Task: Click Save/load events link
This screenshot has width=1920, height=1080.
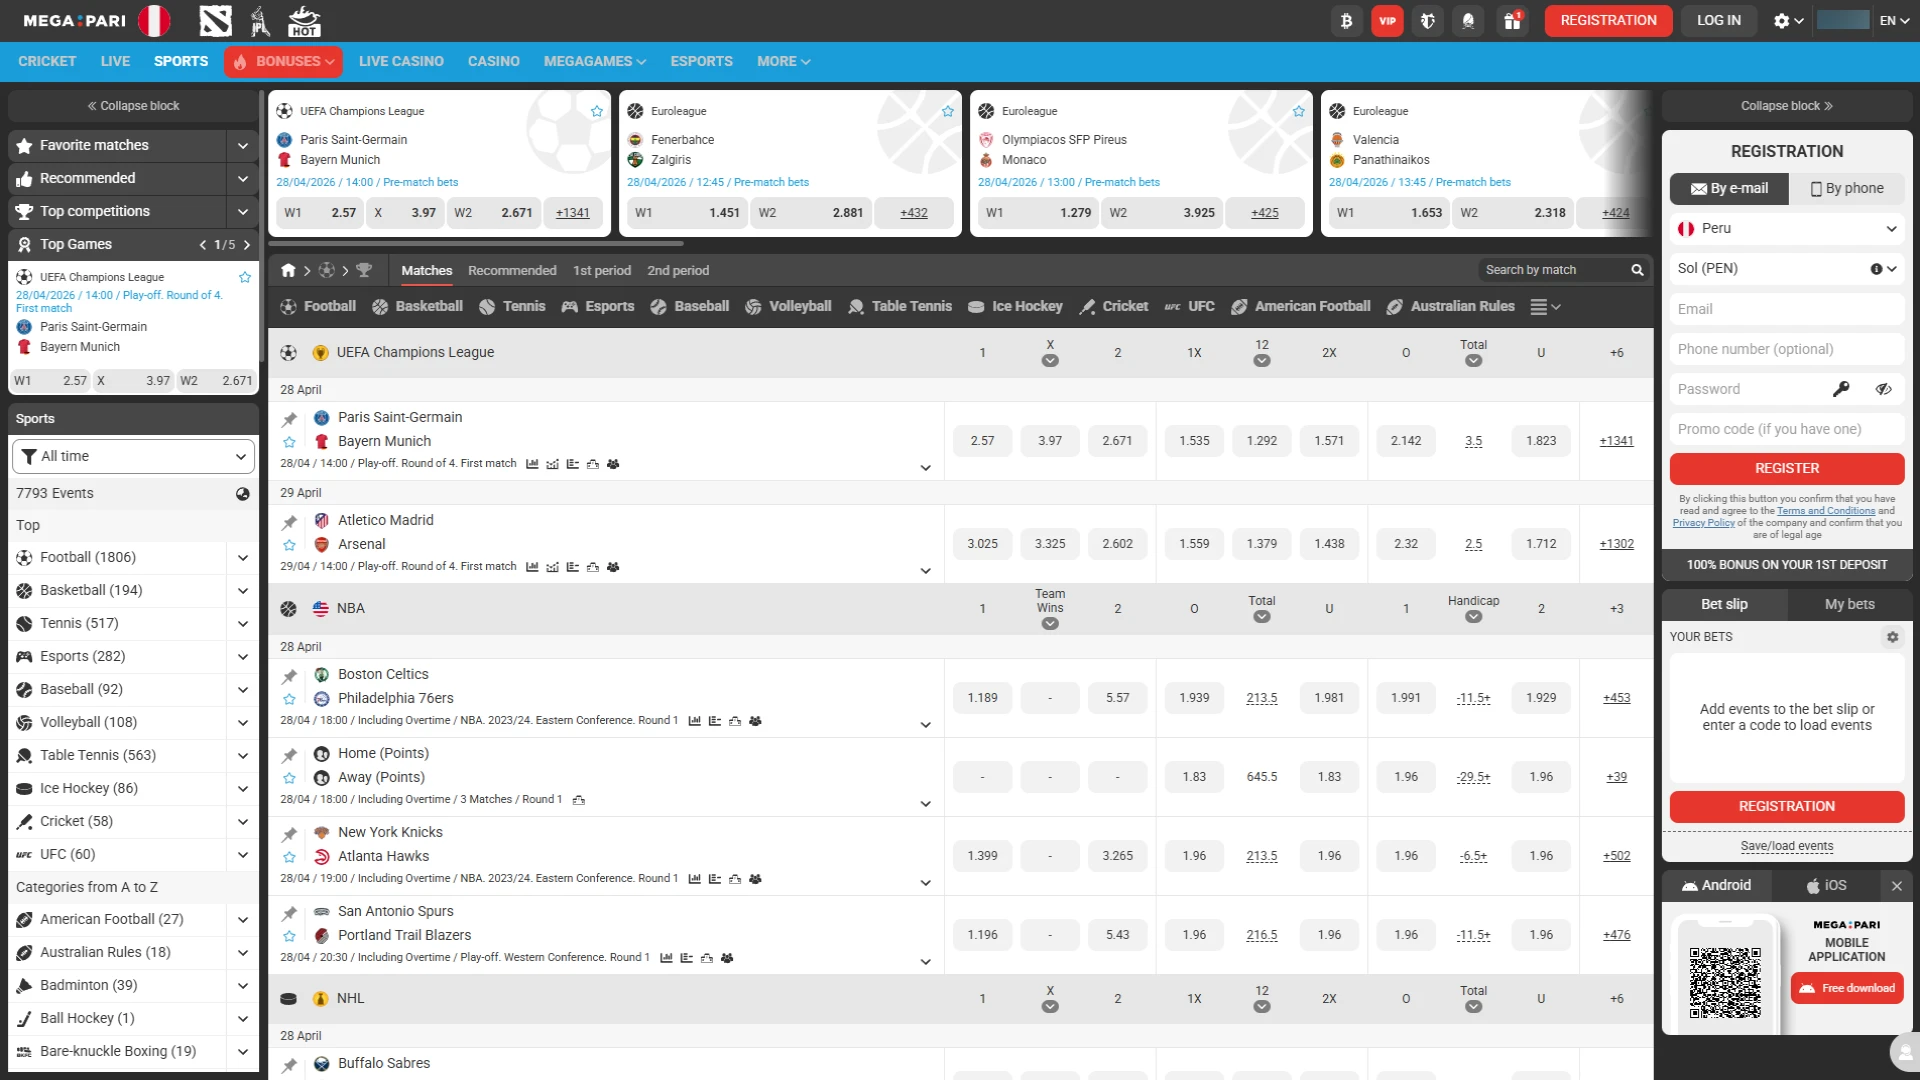Action: [1786, 846]
